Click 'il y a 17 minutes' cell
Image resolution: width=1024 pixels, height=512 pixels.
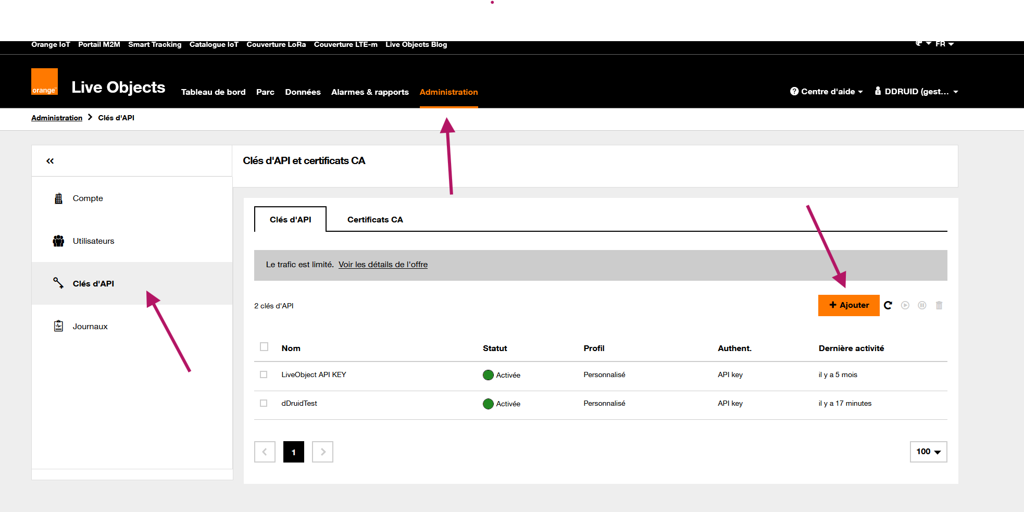[x=845, y=404]
